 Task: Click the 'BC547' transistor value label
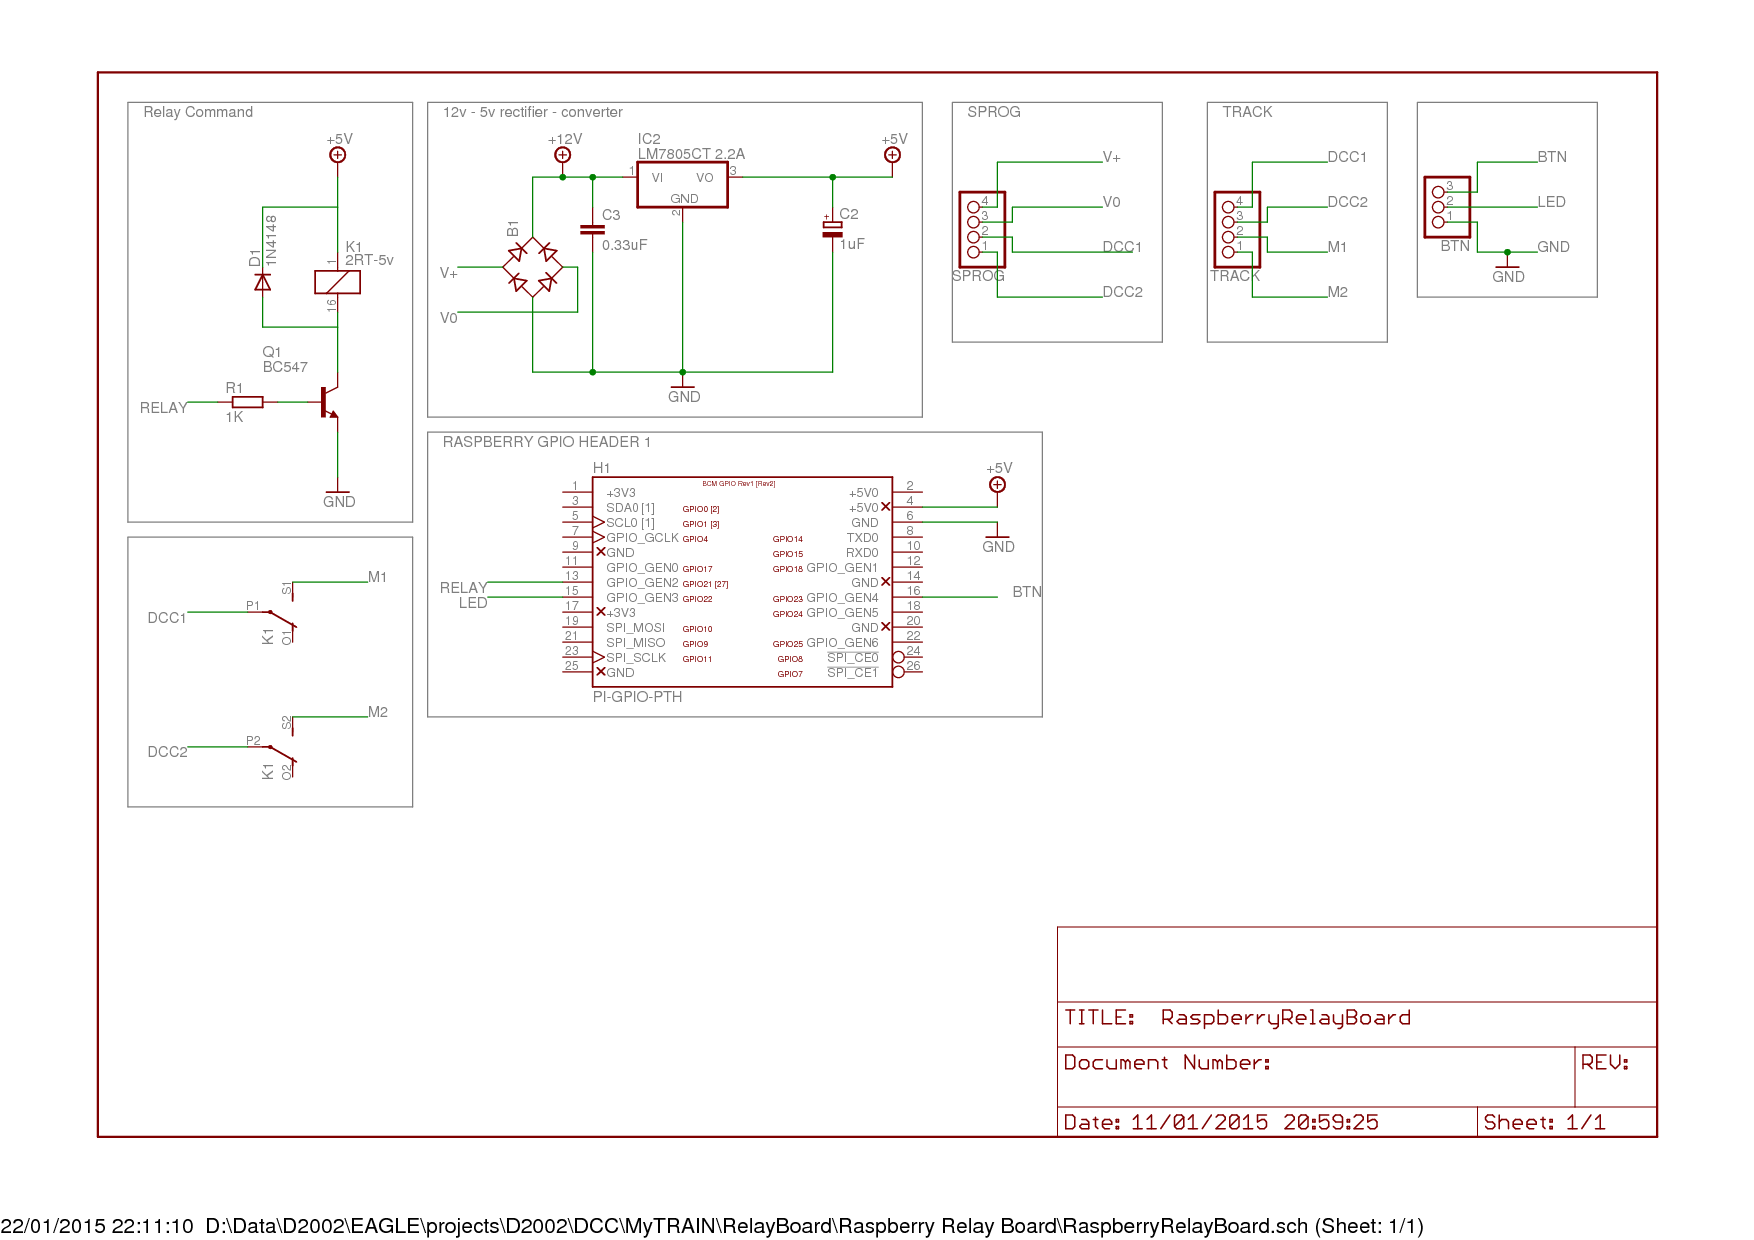(285, 367)
